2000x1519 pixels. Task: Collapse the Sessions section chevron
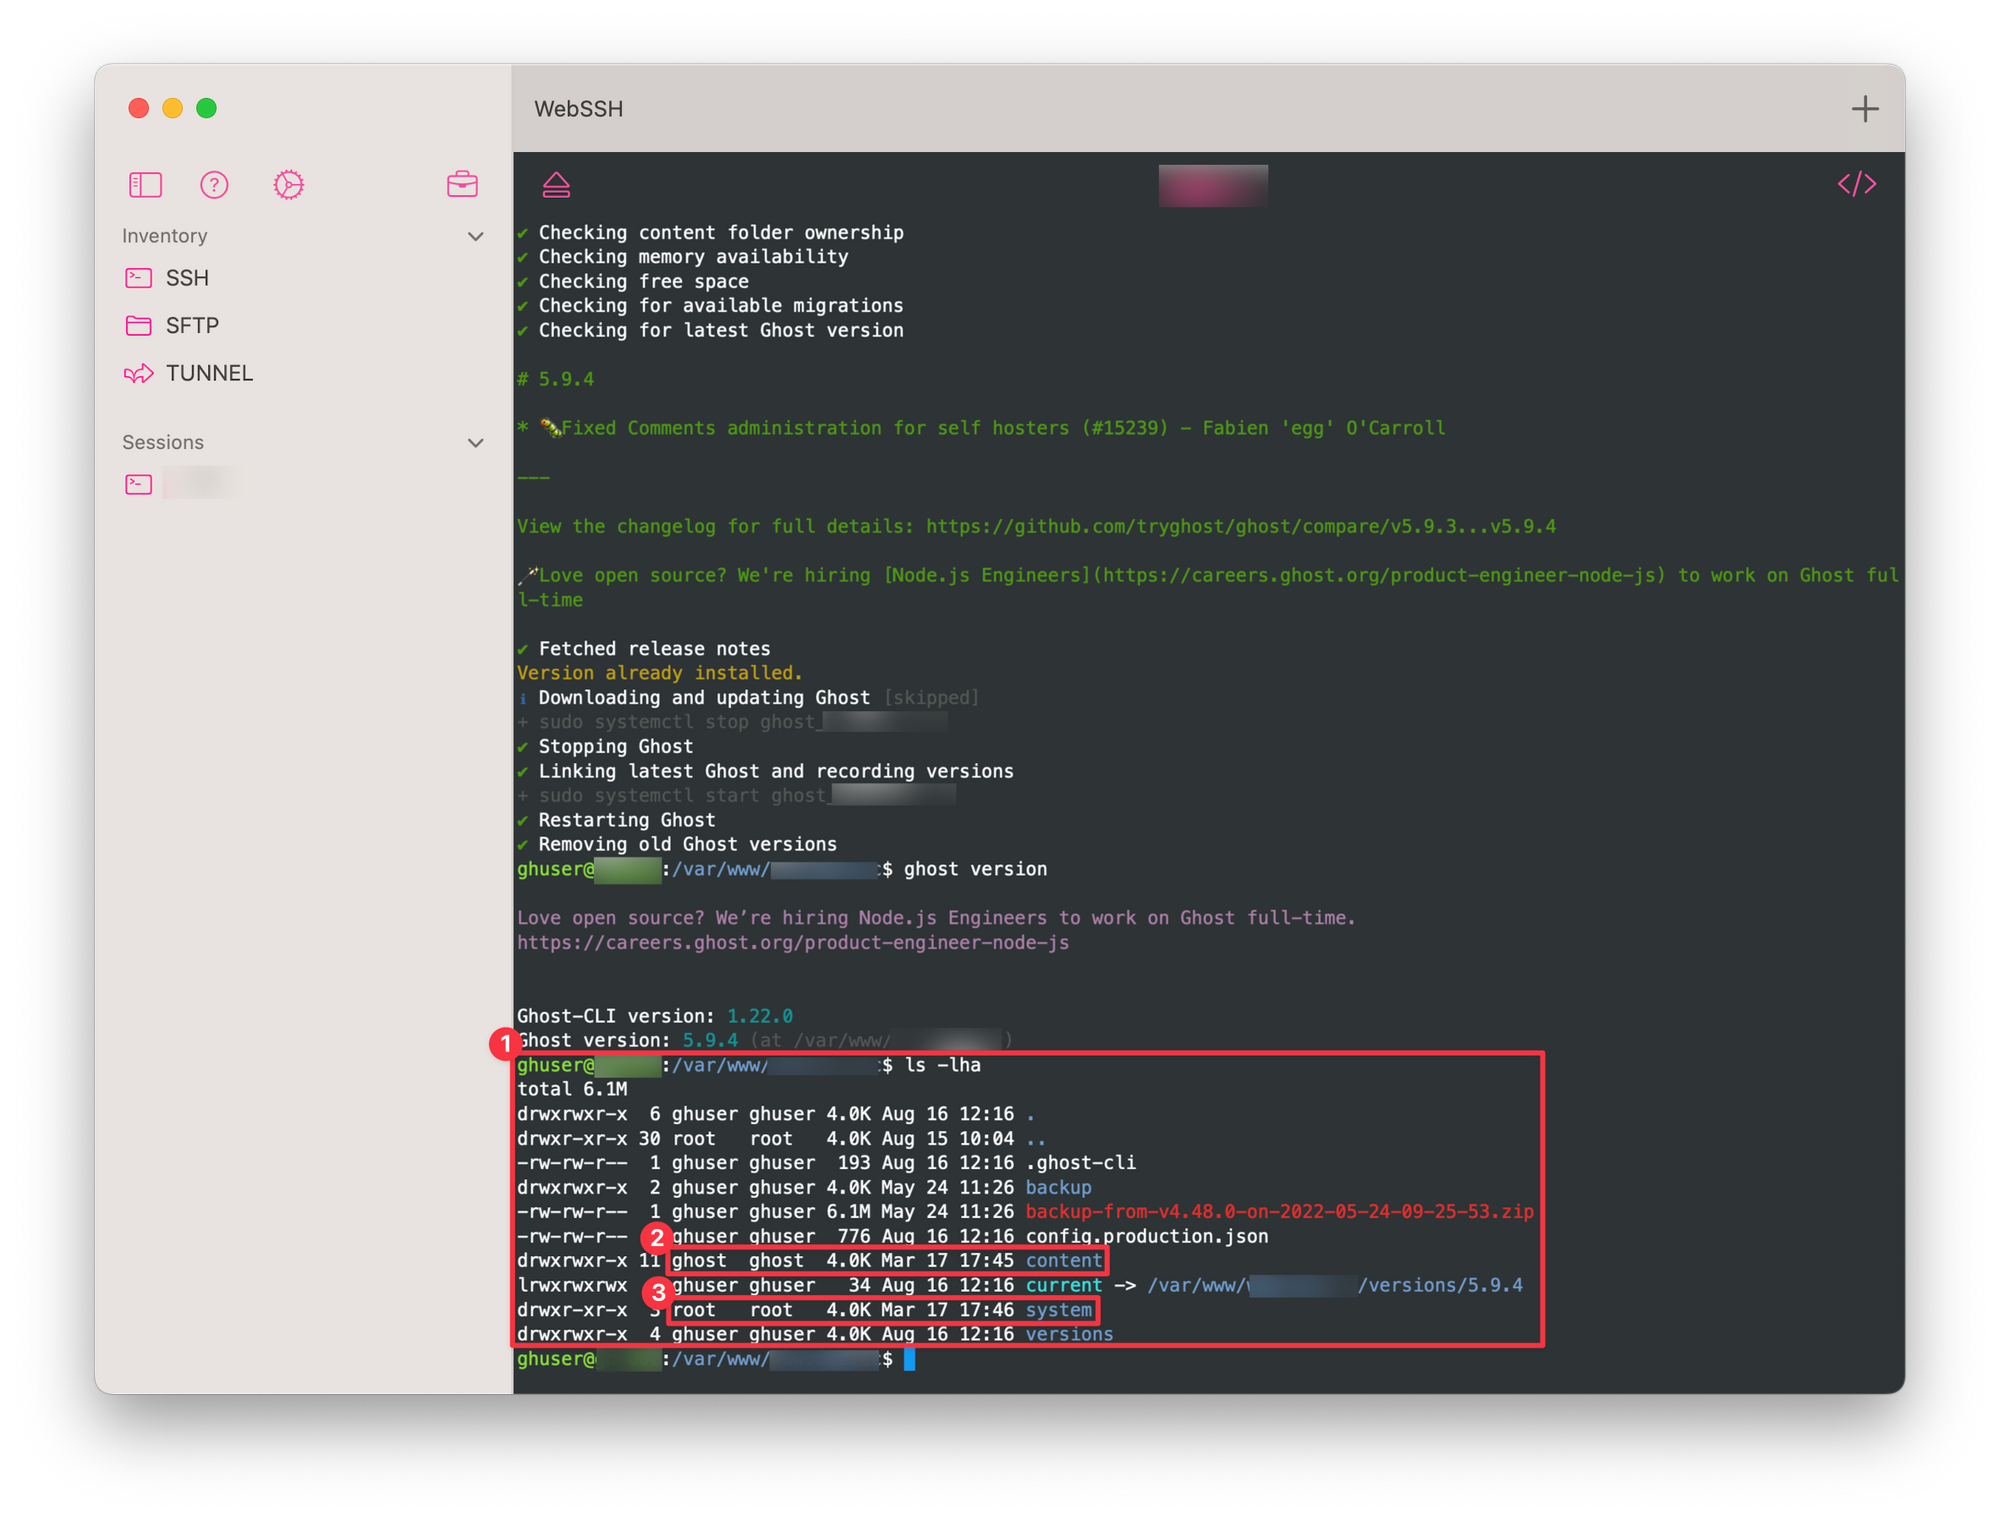pyautogui.click(x=476, y=443)
